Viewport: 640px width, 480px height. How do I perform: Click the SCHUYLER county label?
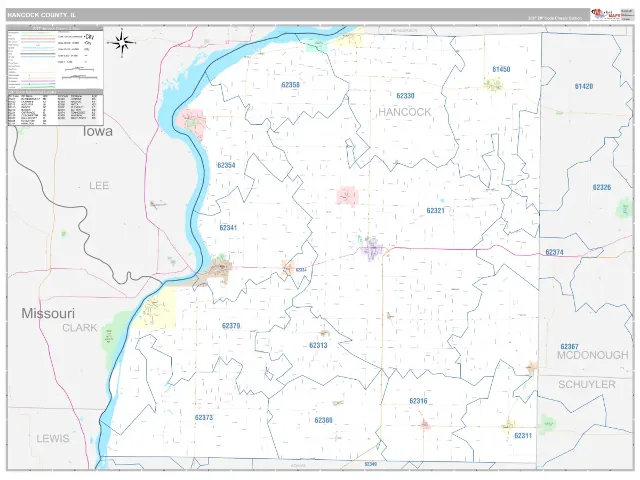click(x=587, y=384)
